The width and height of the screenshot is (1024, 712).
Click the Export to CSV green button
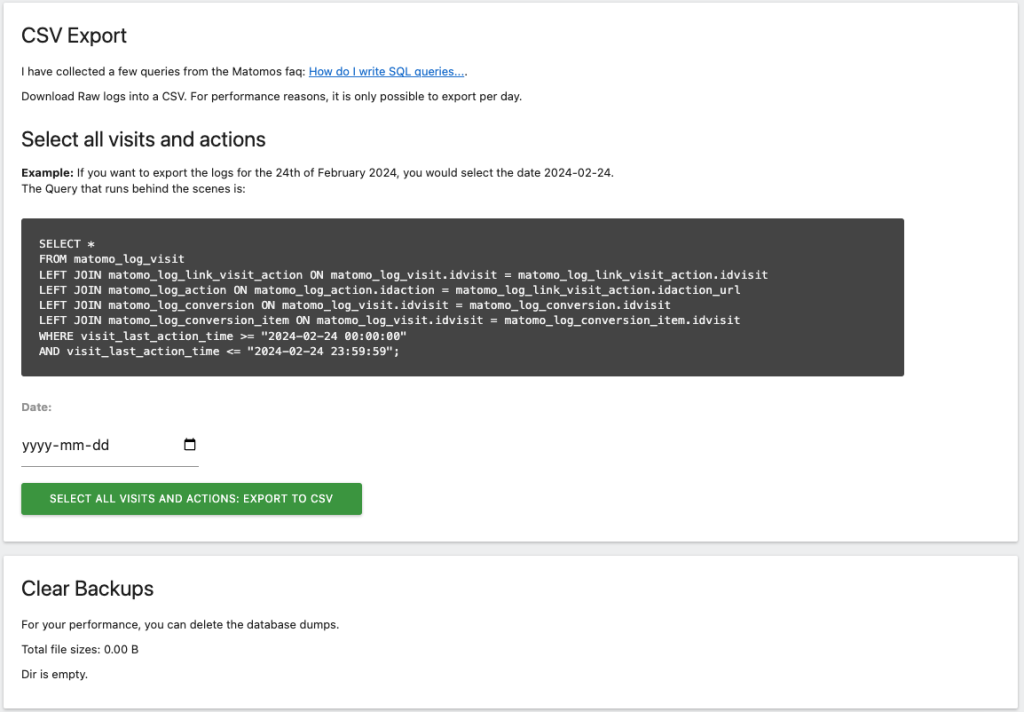tap(191, 499)
